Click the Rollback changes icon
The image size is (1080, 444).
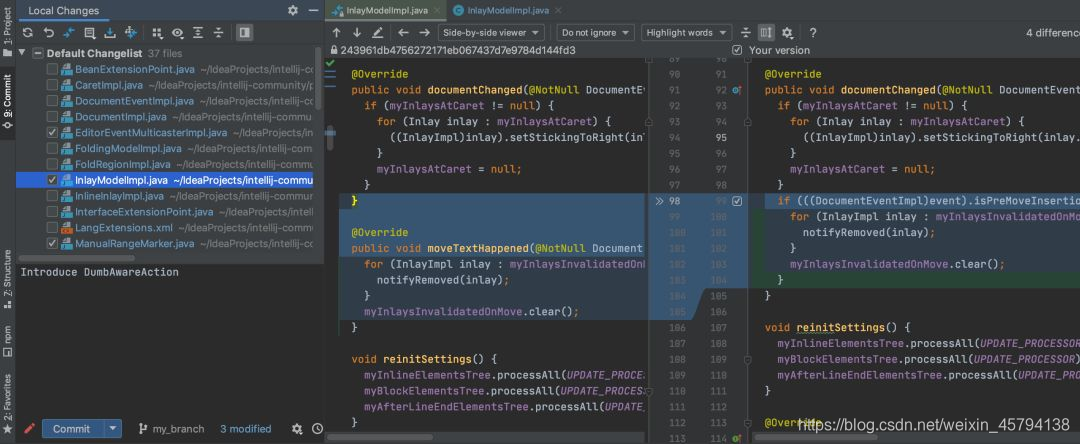(x=48, y=32)
